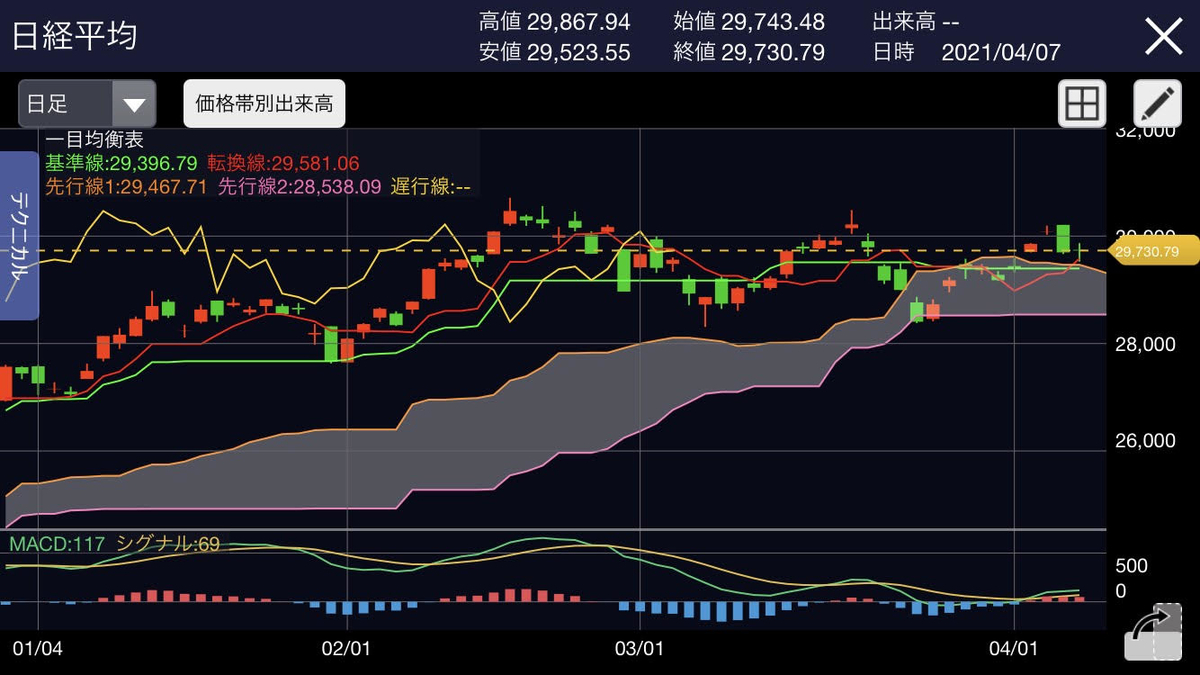1200x675 pixels.
Task: Tap the 01/04 date axis label
Action: pos(38,648)
